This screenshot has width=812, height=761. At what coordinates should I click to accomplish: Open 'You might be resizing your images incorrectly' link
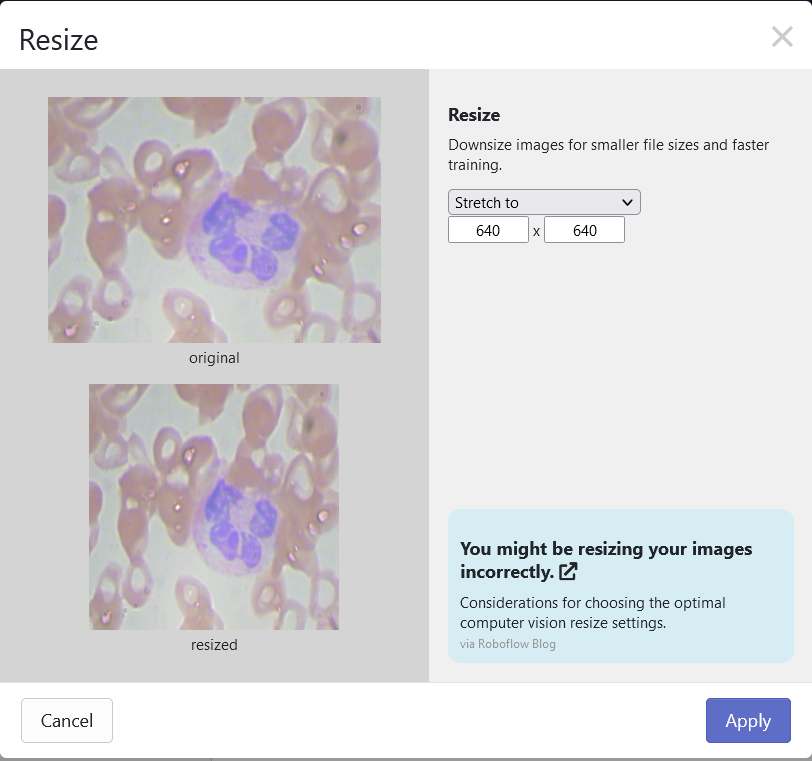point(605,549)
